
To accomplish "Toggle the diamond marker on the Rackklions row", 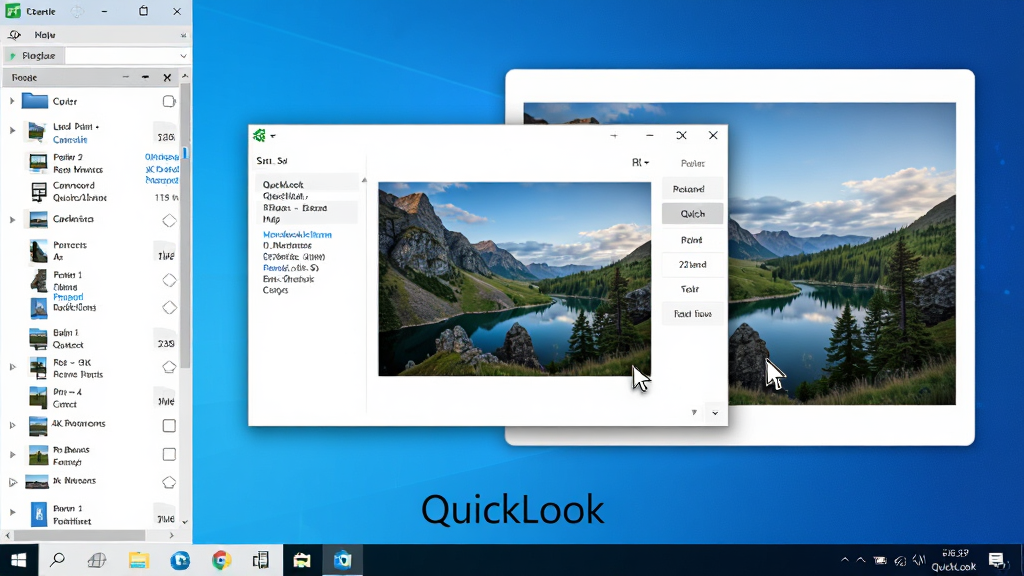I will pyautogui.click(x=169, y=307).
